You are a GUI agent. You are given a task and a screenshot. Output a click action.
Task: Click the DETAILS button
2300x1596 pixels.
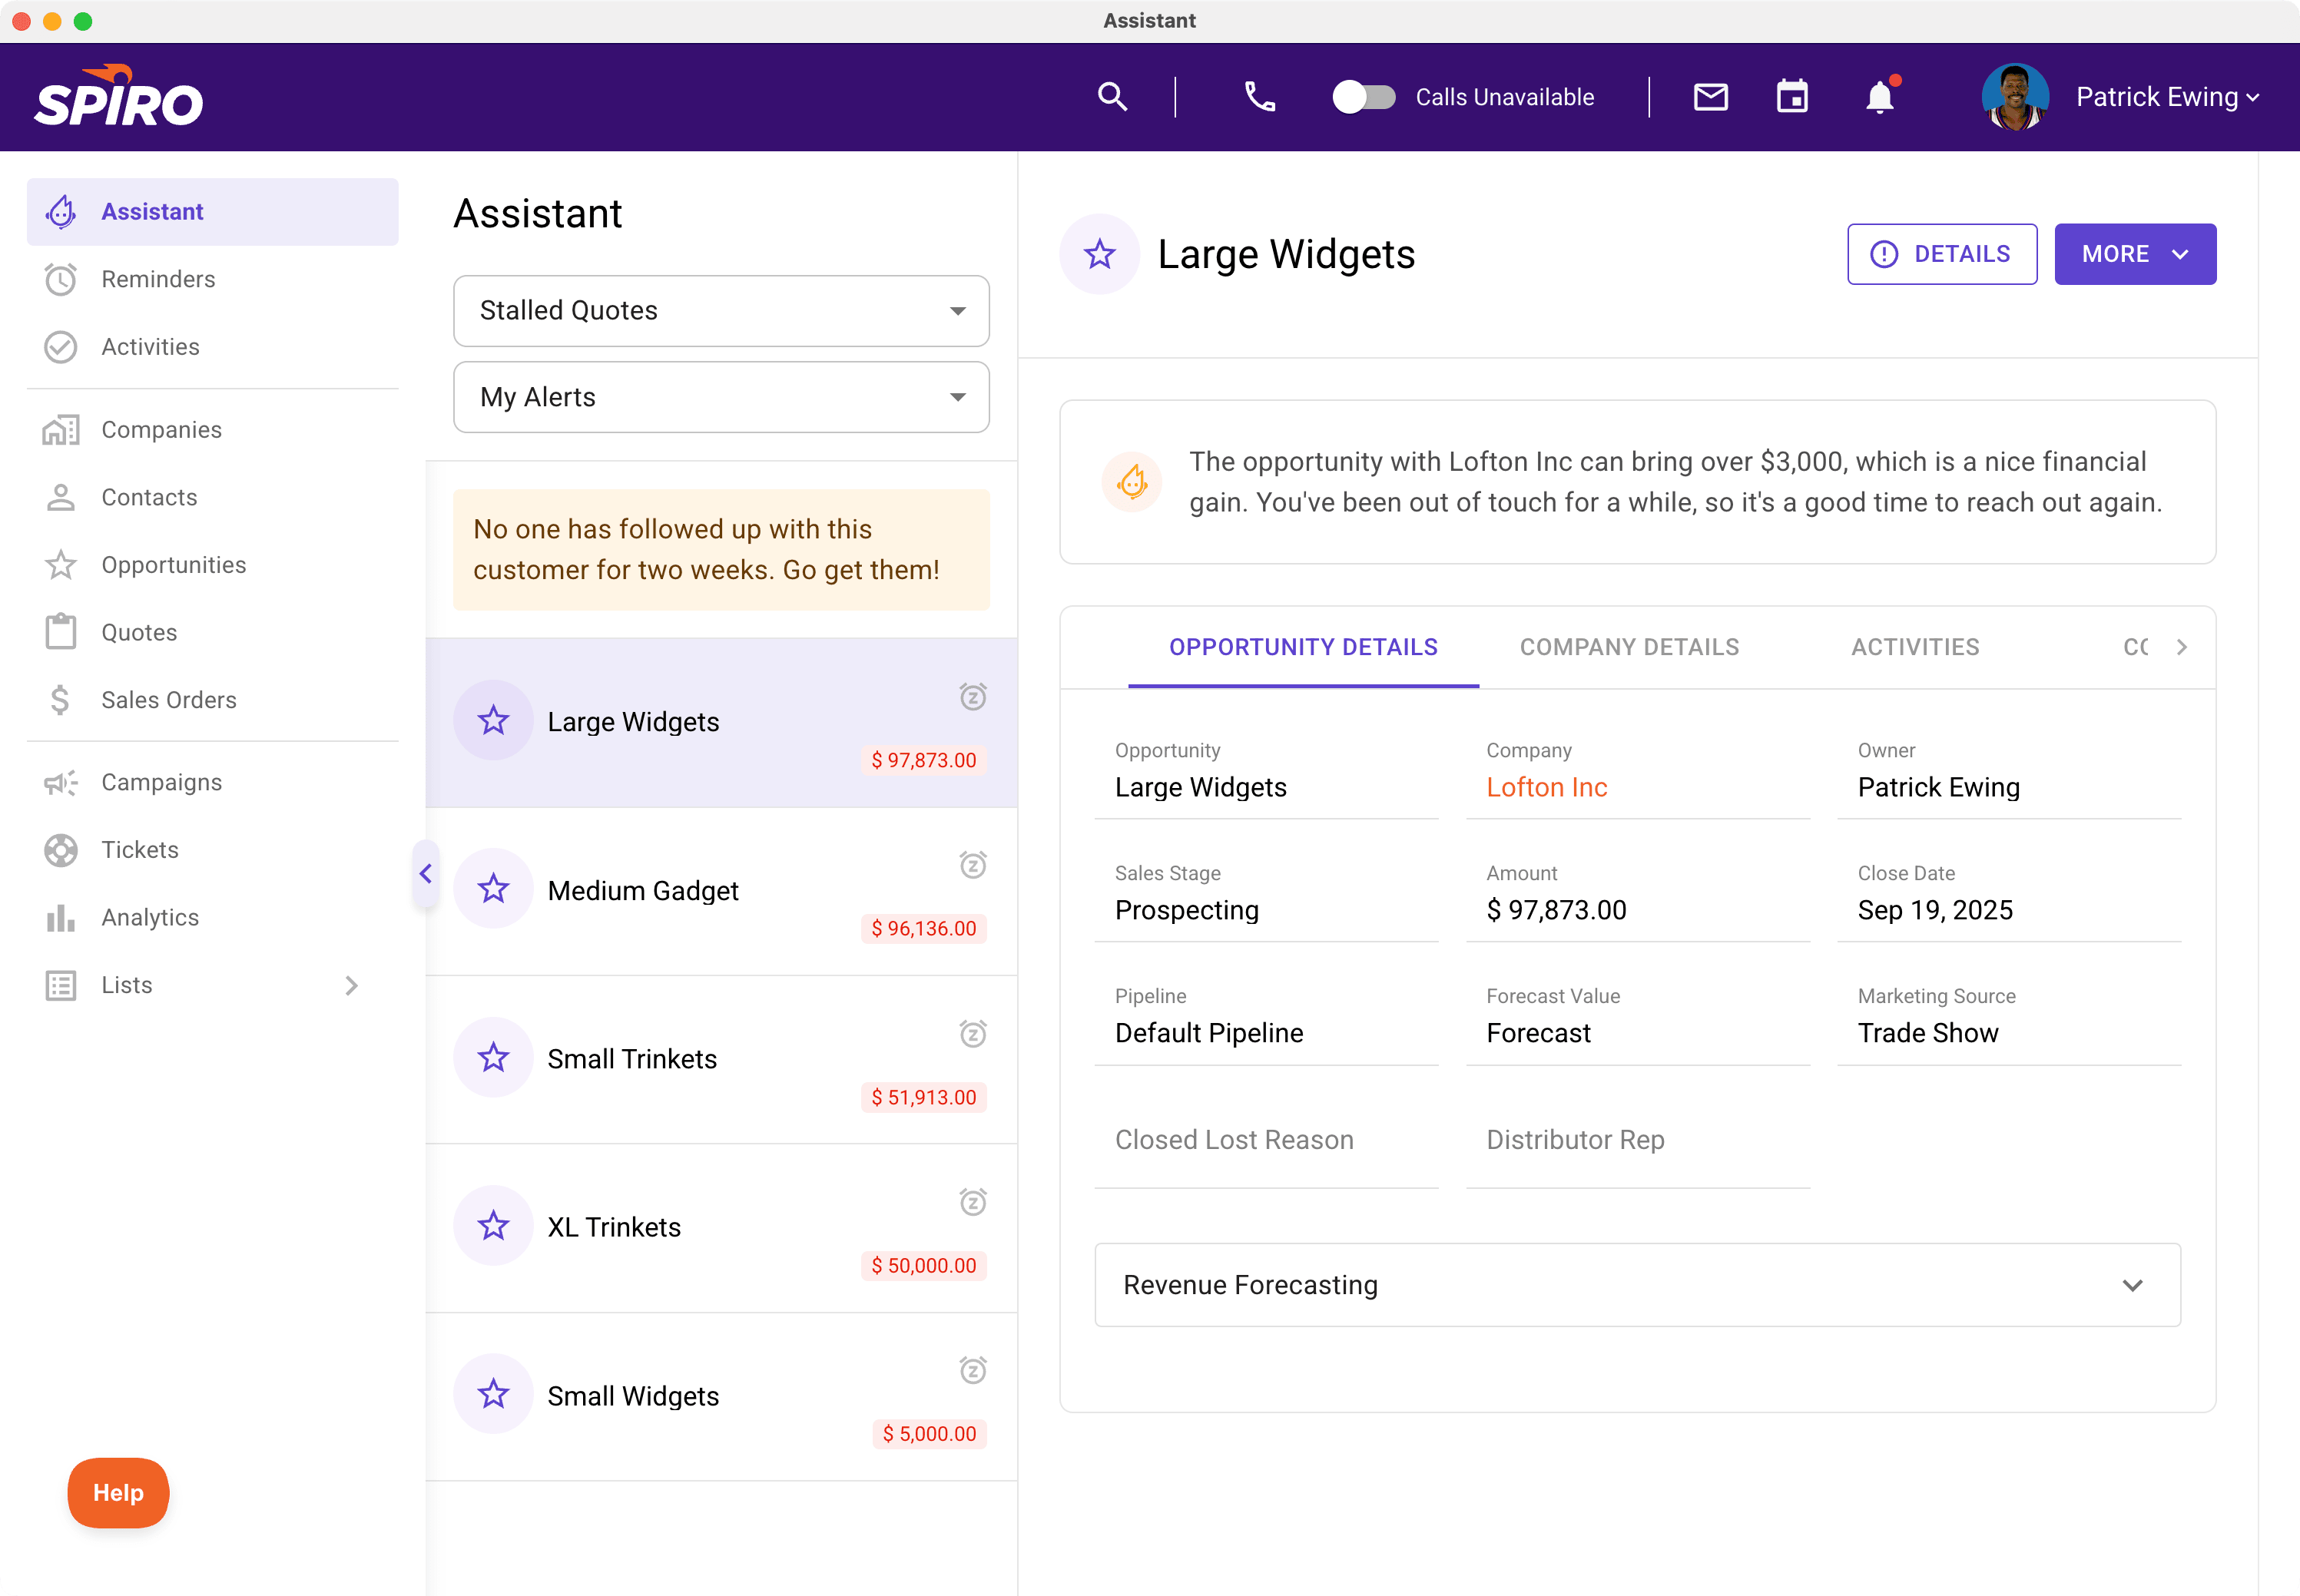[x=1942, y=254]
